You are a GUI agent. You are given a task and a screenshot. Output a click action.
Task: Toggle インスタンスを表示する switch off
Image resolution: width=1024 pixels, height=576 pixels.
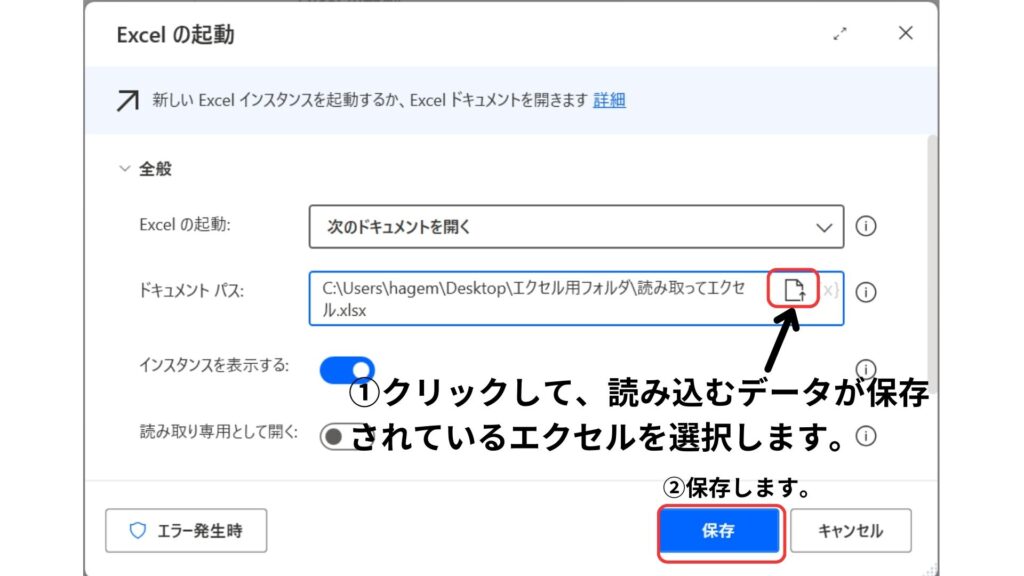tap(347, 370)
